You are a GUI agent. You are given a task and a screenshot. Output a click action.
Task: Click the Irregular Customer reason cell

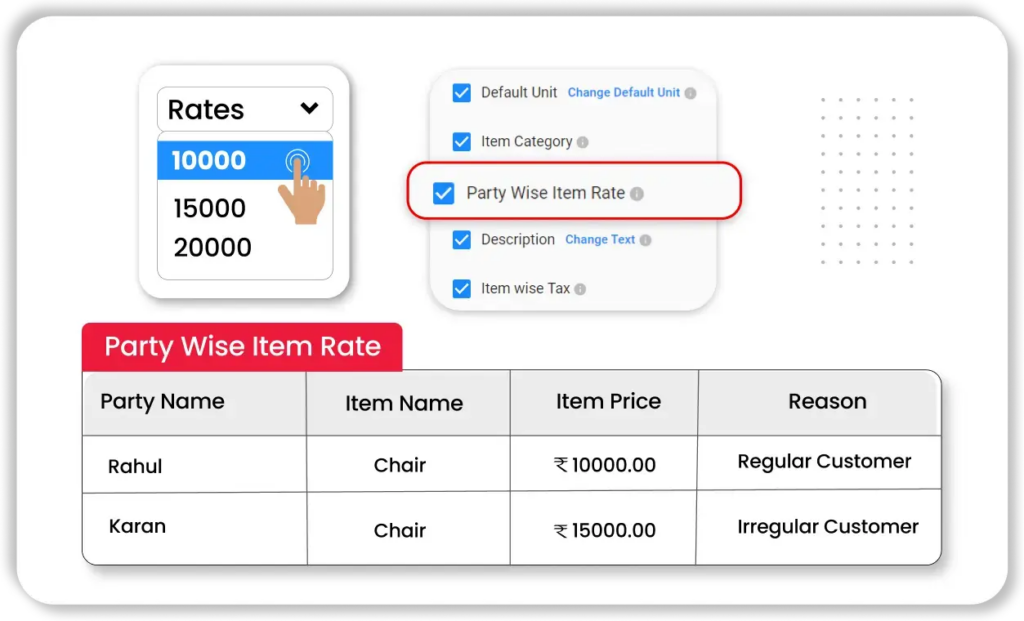pos(827,527)
